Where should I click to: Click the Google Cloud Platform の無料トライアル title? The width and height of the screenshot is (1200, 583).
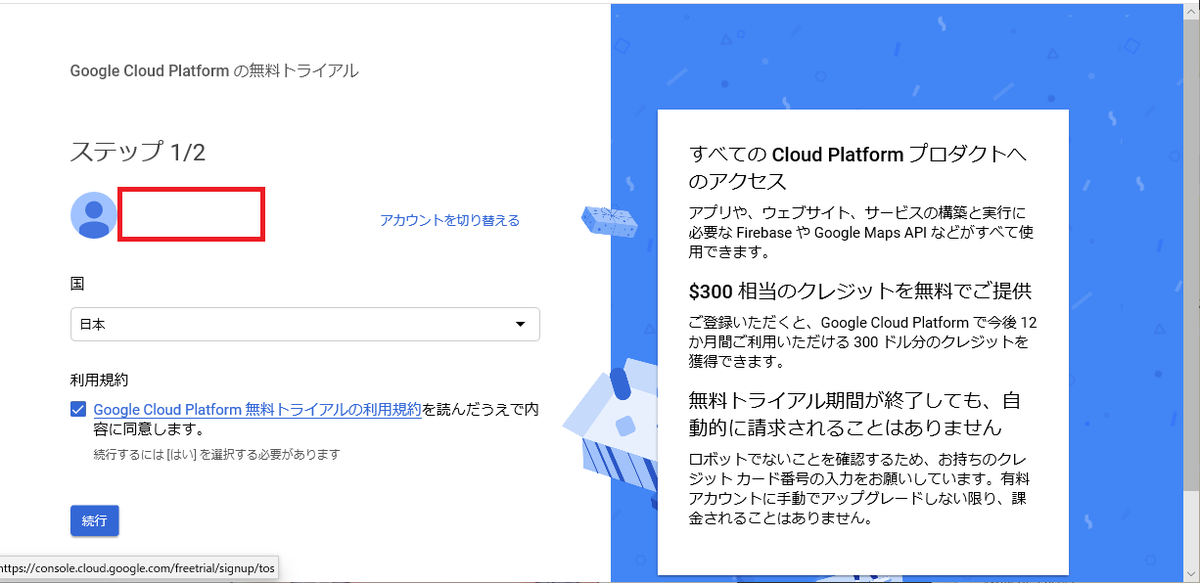click(214, 71)
